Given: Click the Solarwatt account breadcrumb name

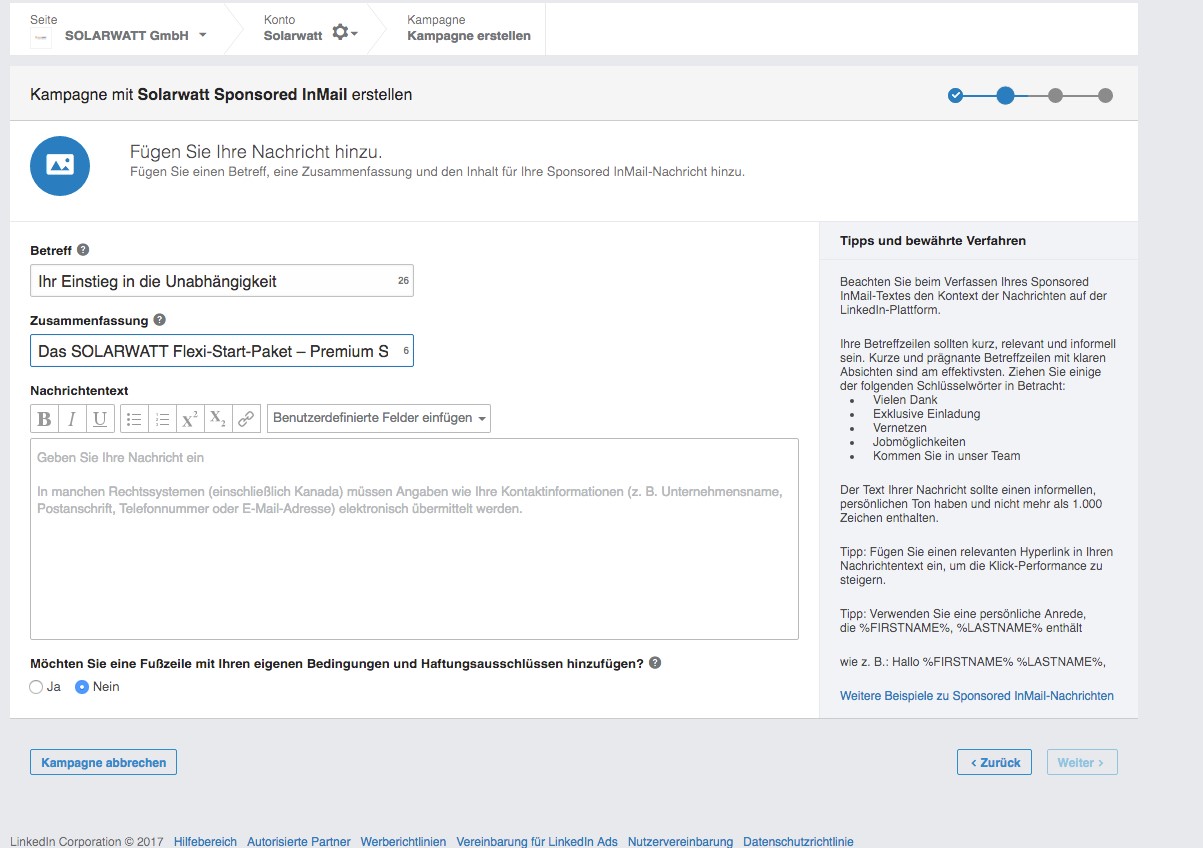Looking at the screenshot, I should click(x=293, y=36).
